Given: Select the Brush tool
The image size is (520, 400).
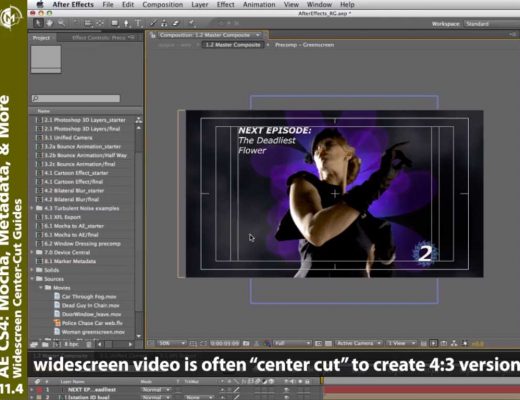Looking at the screenshot, I should tap(153, 23).
